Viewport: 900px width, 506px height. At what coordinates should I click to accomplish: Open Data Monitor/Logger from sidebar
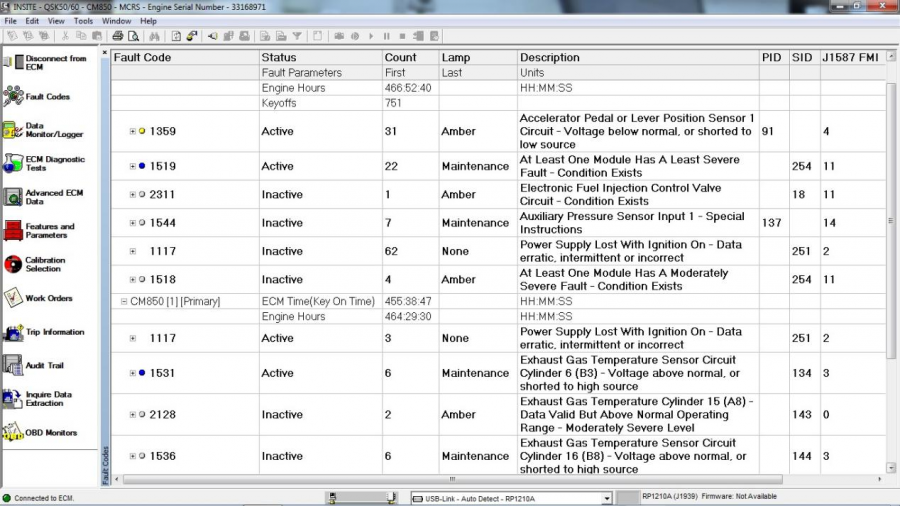coord(13,130)
